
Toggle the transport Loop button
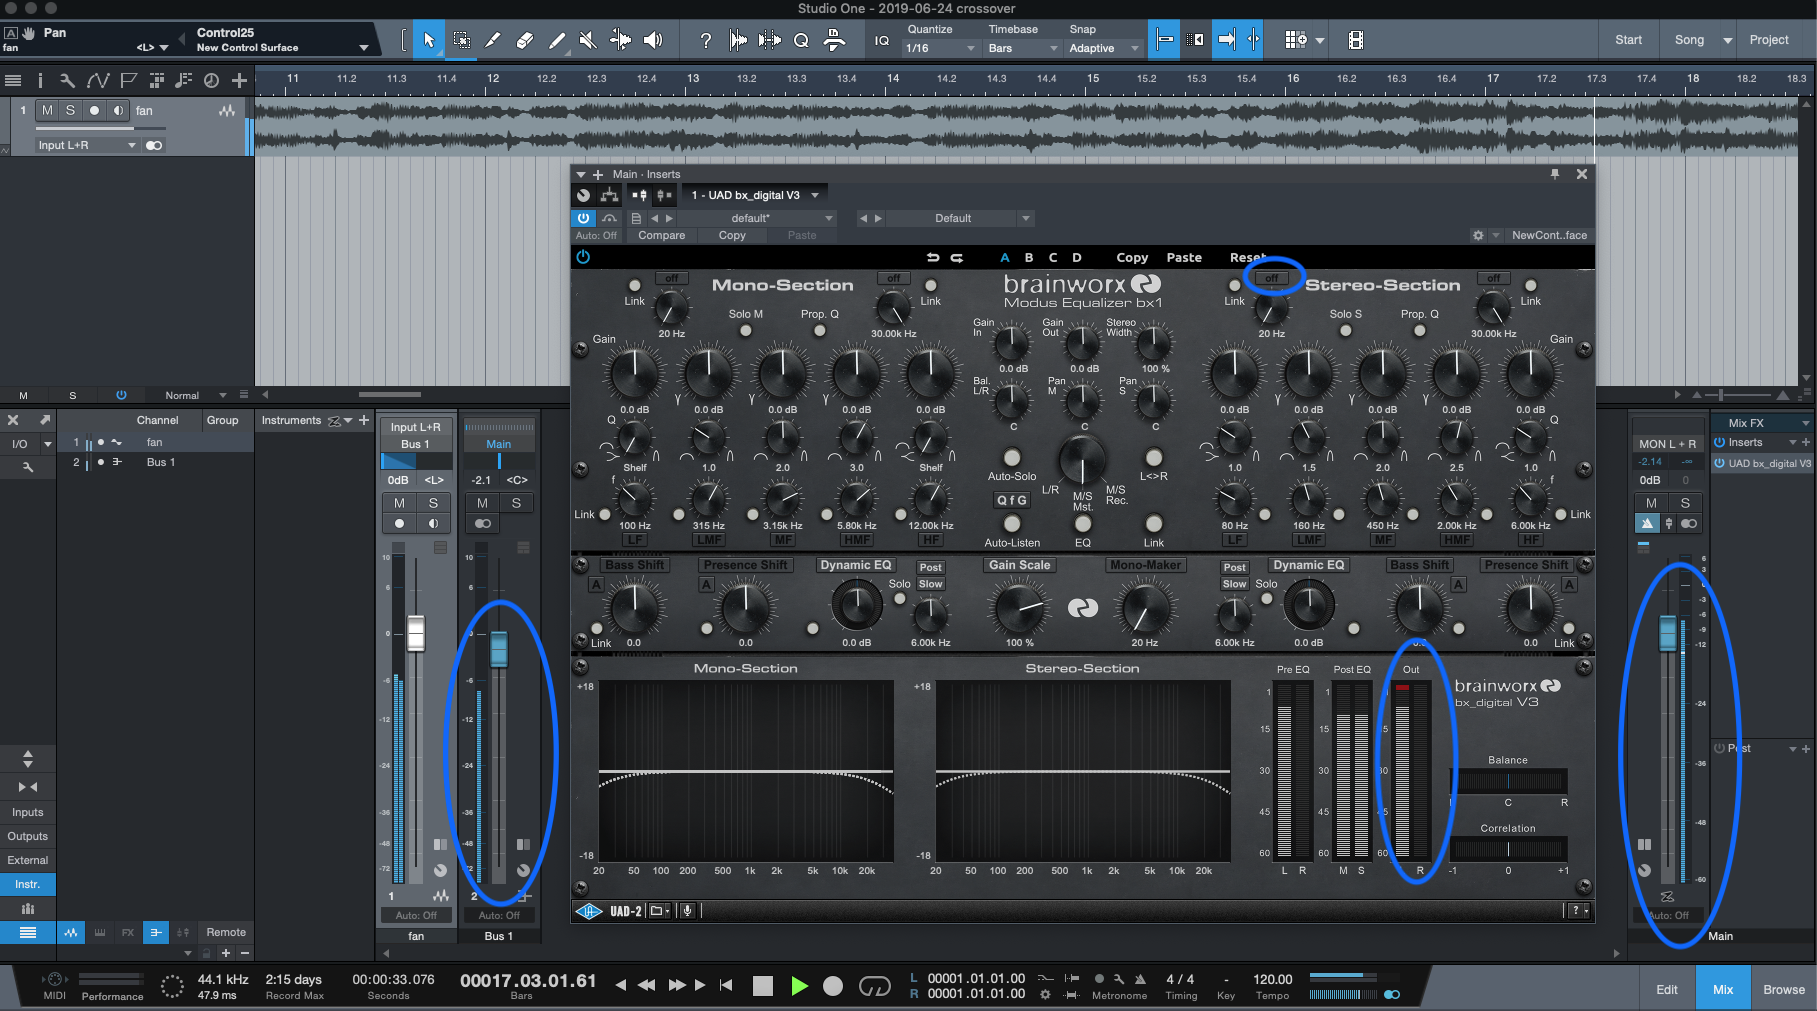coord(874,987)
